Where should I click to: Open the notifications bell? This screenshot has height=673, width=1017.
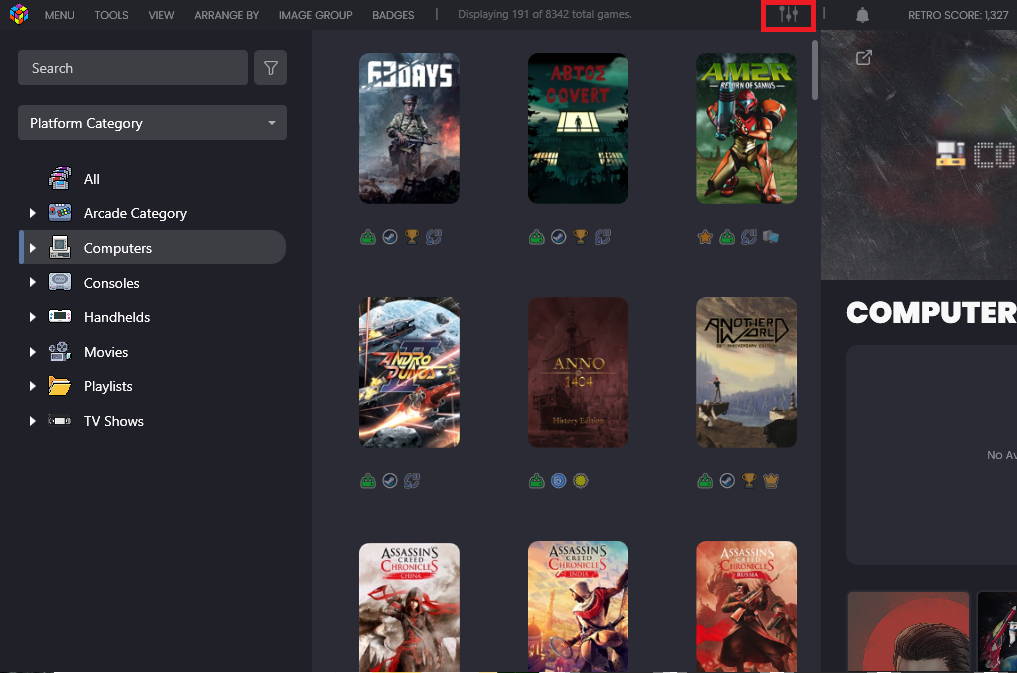pyautogui.click(x=862, y=15)
